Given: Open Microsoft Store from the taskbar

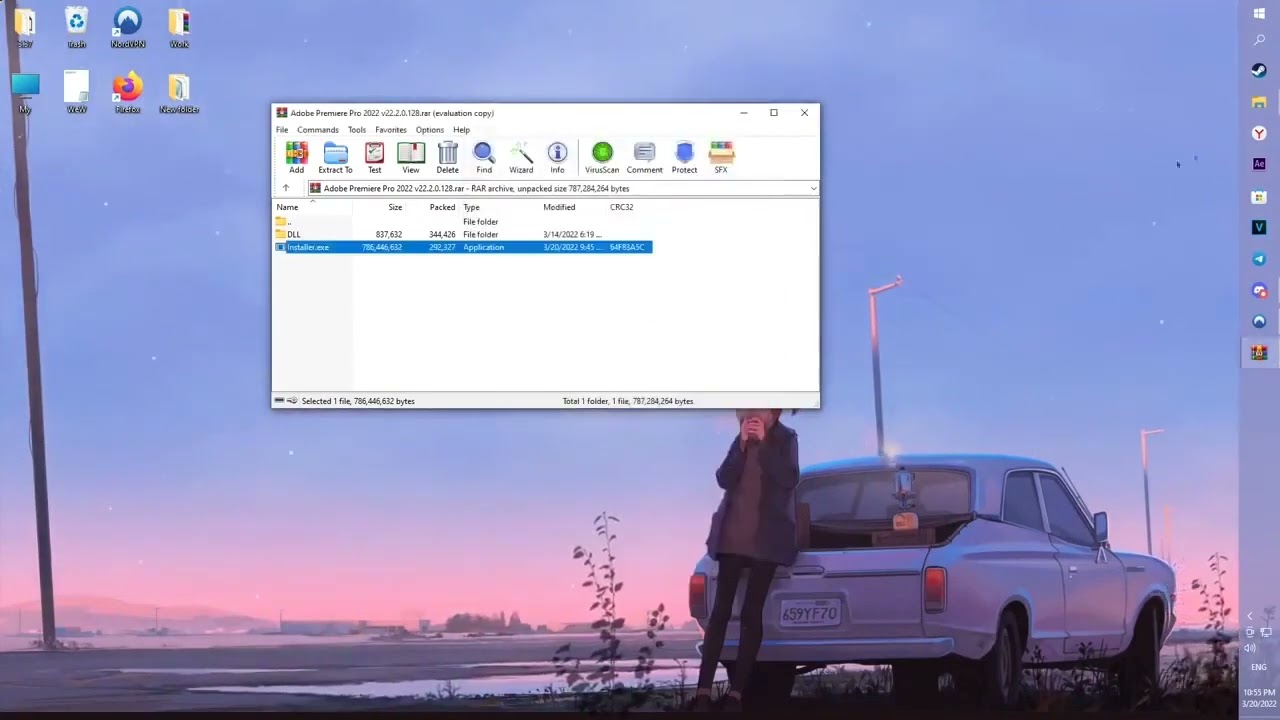Looking at the screenshot, I should (1259, 196).
